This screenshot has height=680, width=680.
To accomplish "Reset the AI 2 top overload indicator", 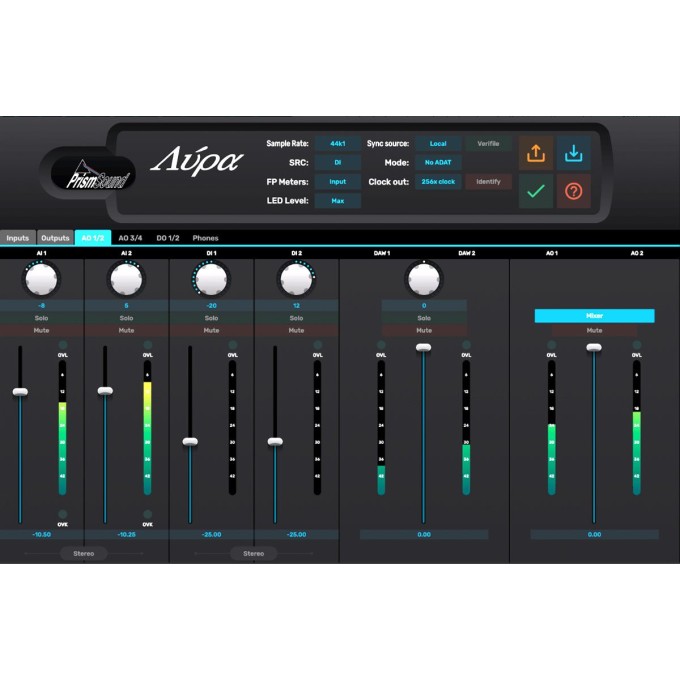I will pos(147,345).
